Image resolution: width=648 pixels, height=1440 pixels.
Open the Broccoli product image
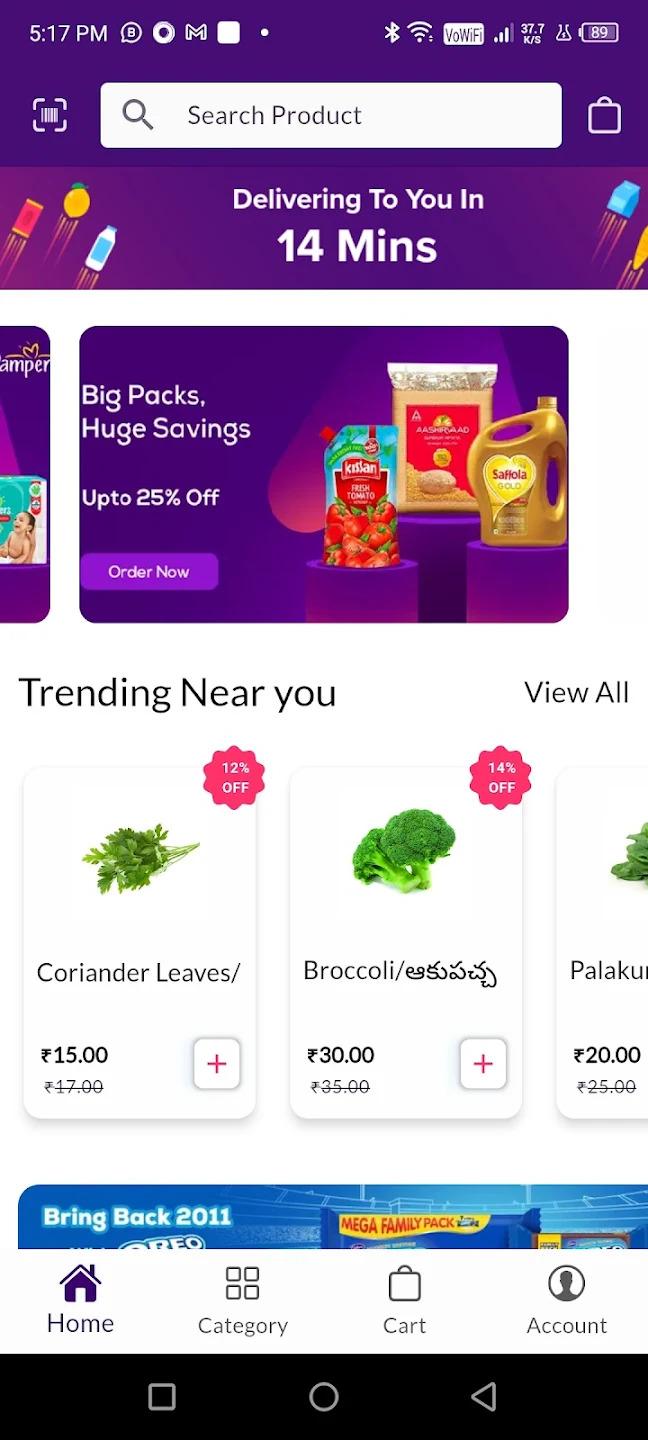[404, 851]
